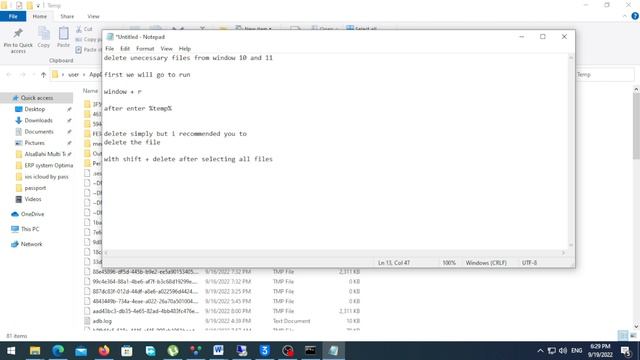Open Notepad Format menu

pos(145,49)
